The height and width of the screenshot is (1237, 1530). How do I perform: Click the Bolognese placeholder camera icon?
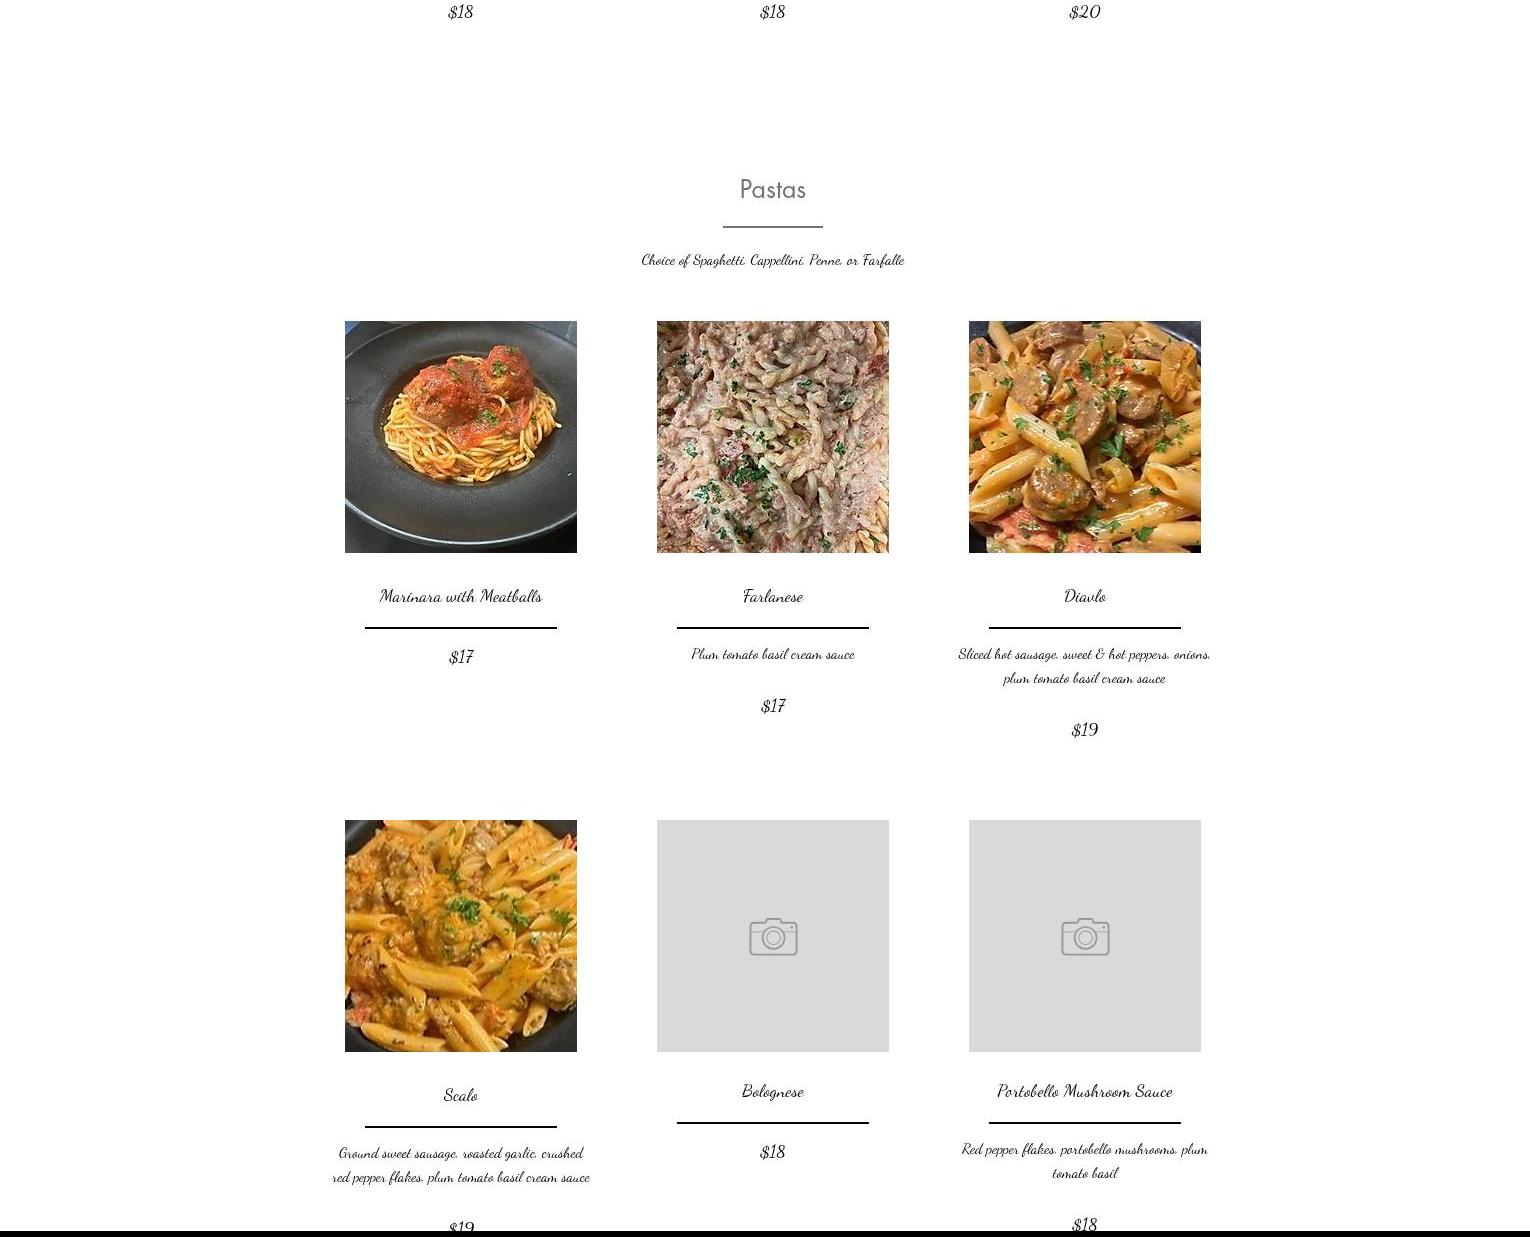coord(773,937)
